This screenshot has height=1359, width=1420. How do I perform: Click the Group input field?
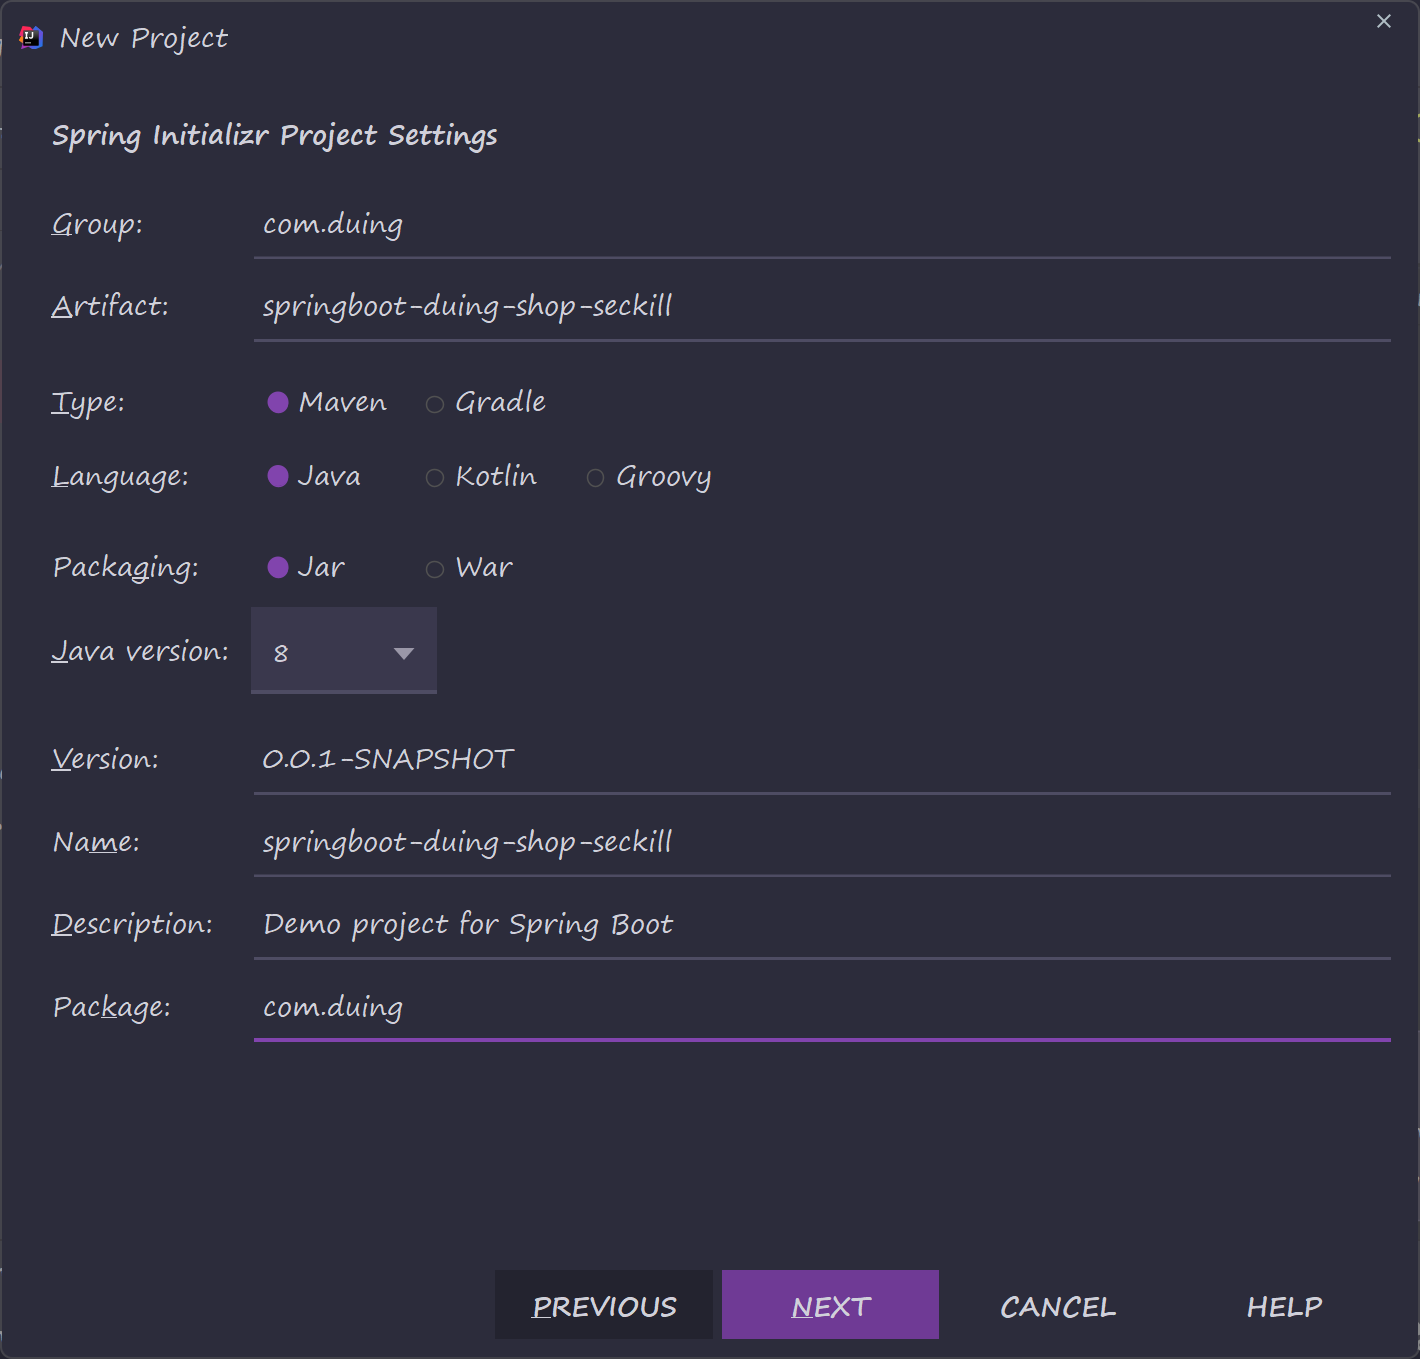coord(822,226)
